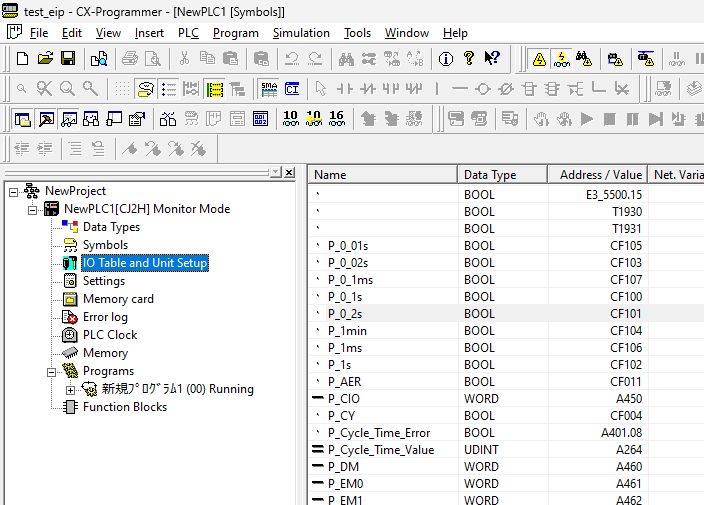Sort by Address / Value column header
The width and height of the screenshot is (704, 505).
[598, 175]
